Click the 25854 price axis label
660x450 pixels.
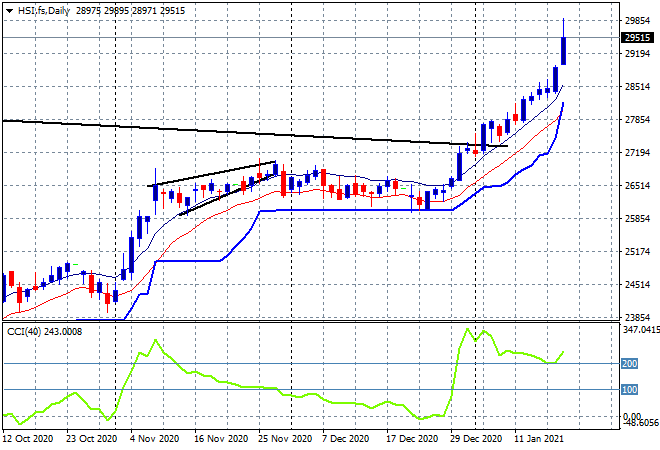click(x=637, y=218)
